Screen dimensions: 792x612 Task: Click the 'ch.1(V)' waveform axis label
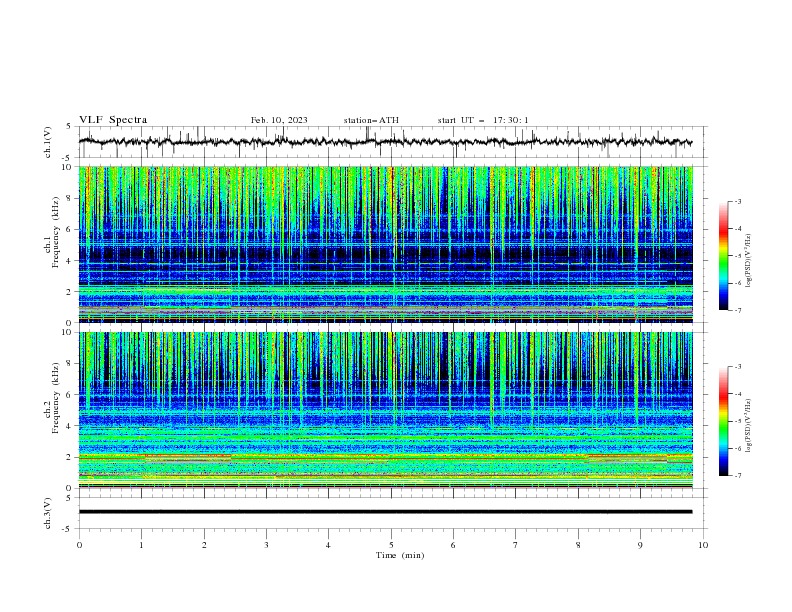pyautogui.click(x=48, y=142)
